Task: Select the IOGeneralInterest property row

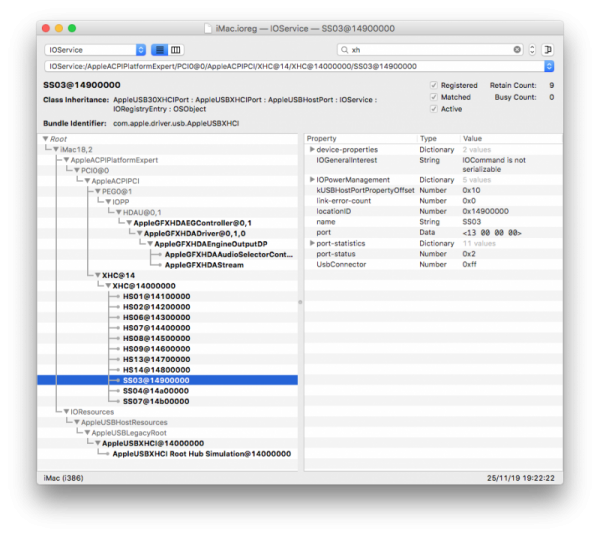Action: [x=434, y=165]
